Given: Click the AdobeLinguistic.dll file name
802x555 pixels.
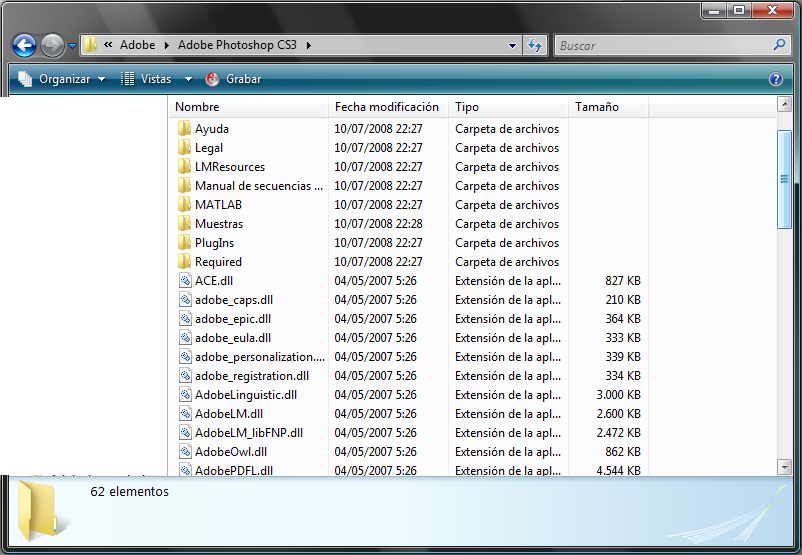Looking at the screenshot, I should point(246,395).
